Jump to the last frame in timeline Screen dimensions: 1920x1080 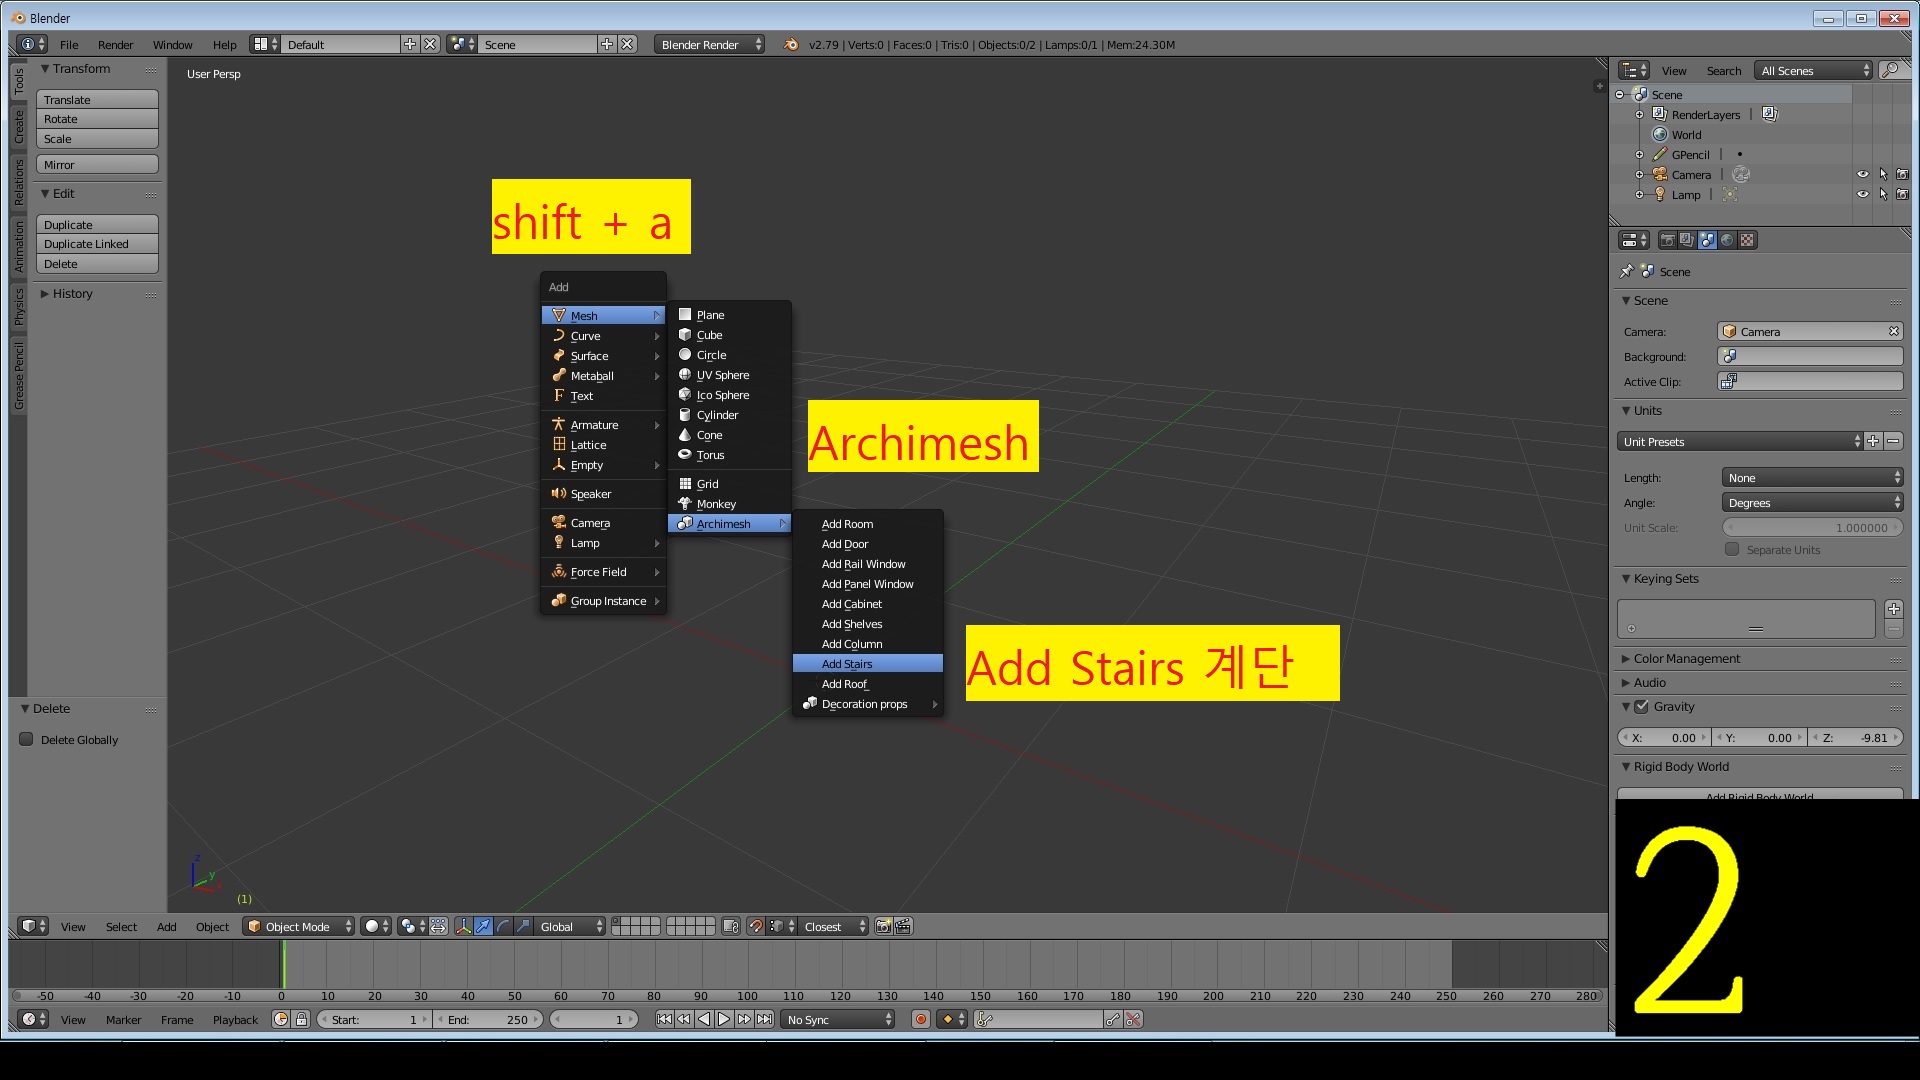click(x=764, y=1019)
